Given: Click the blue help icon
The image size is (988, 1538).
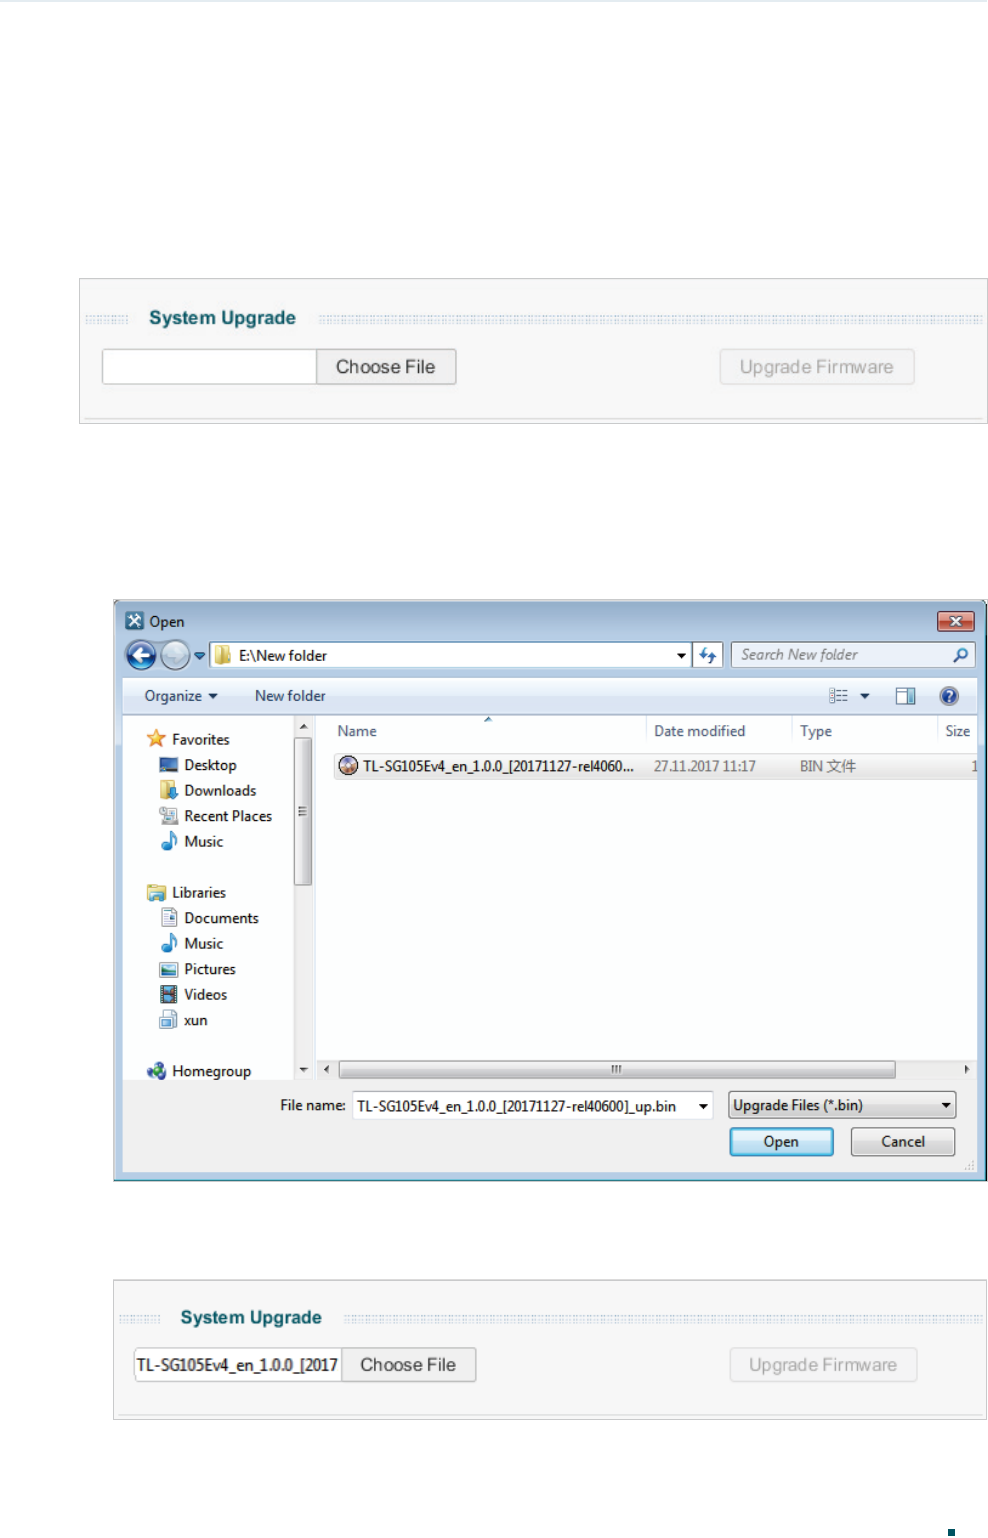Looking at the screenshot, I should tap(949, 696).
